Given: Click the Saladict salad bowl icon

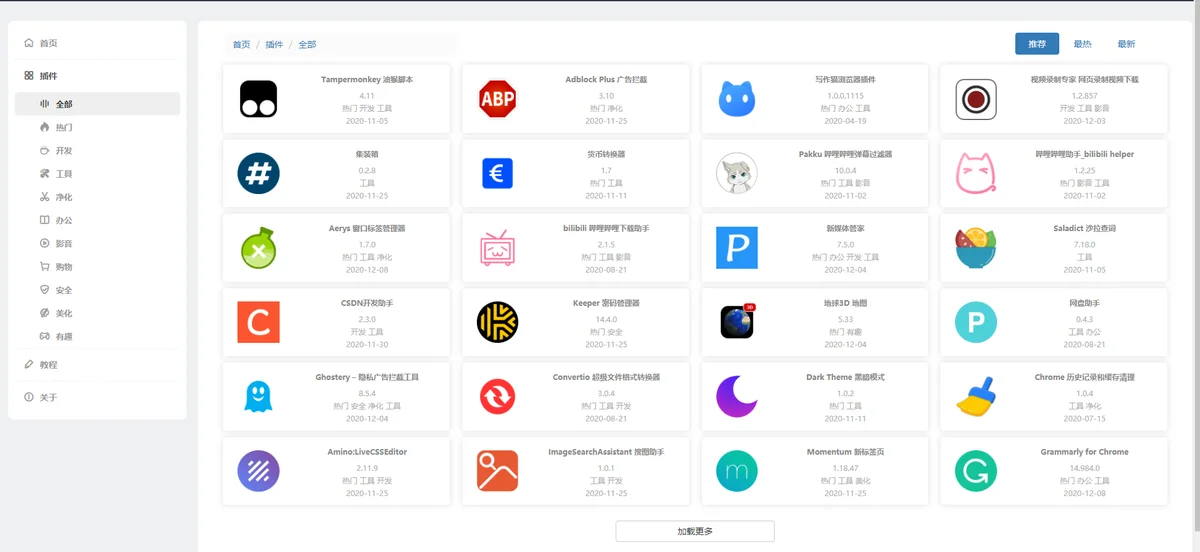Looking at the screenshot, I should (x=976, y=248).
